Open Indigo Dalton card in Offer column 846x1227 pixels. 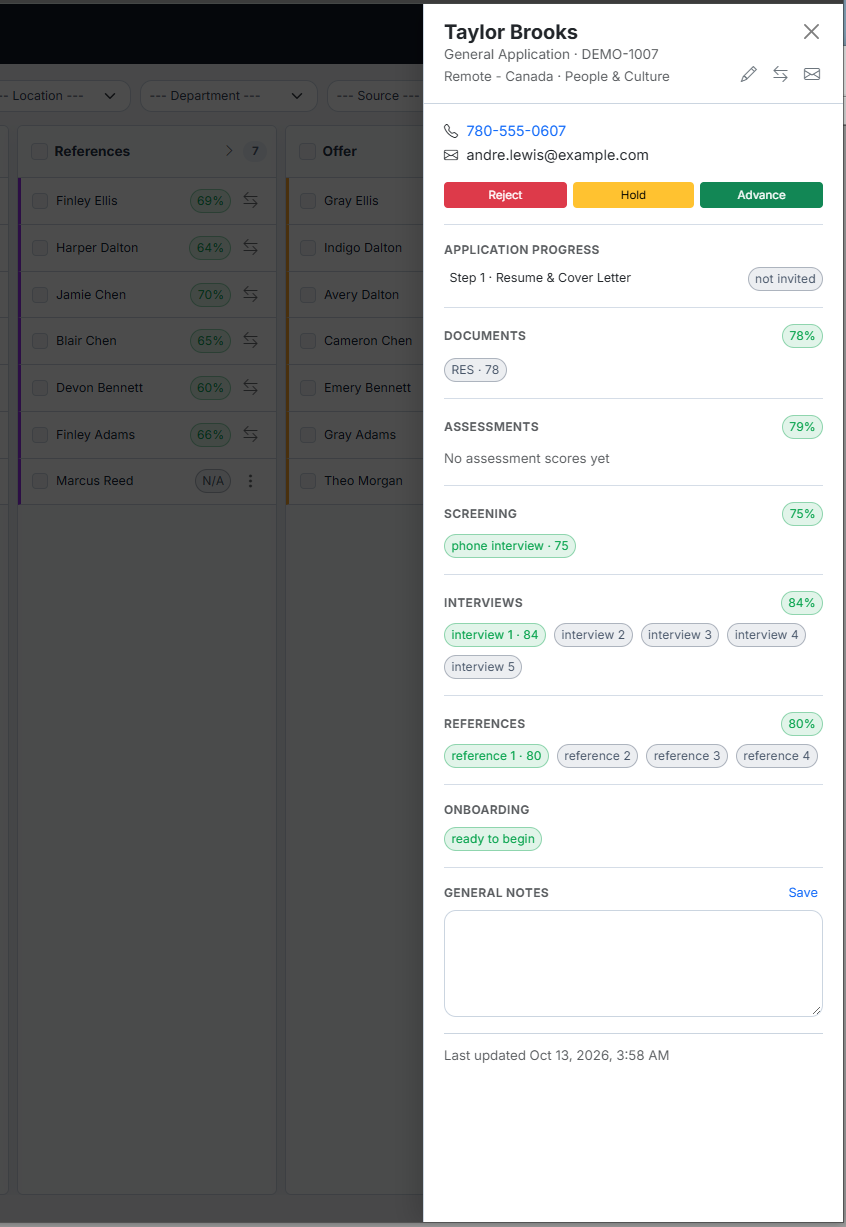363,248
